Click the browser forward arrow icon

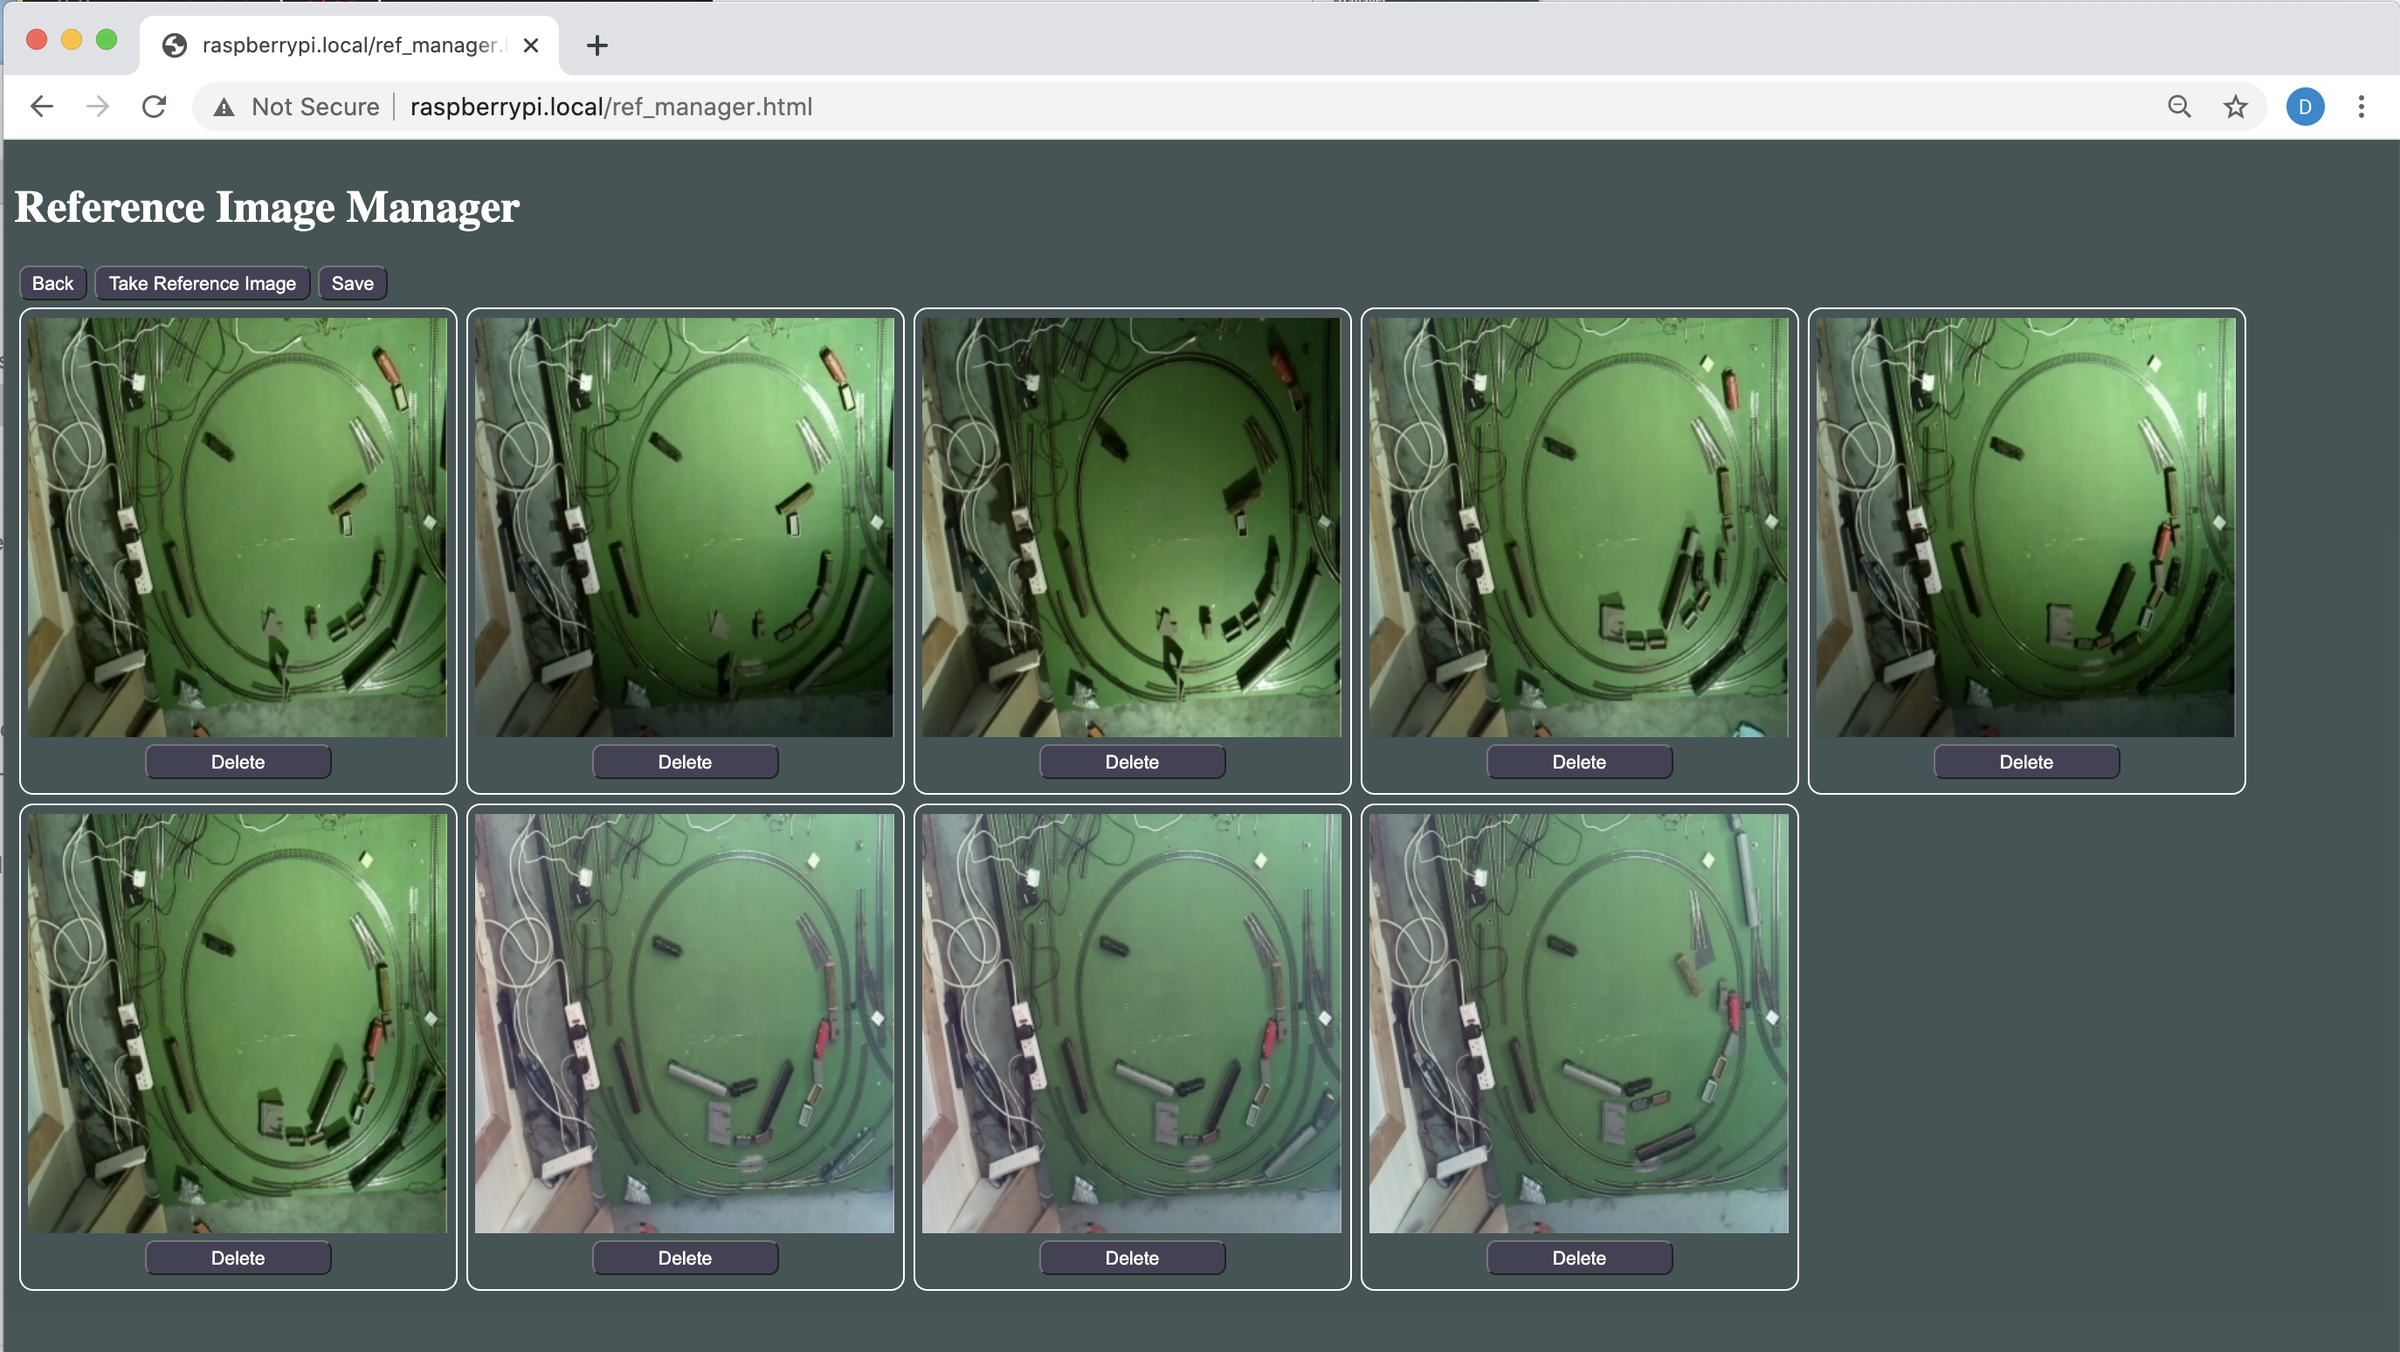pos(97,107)
